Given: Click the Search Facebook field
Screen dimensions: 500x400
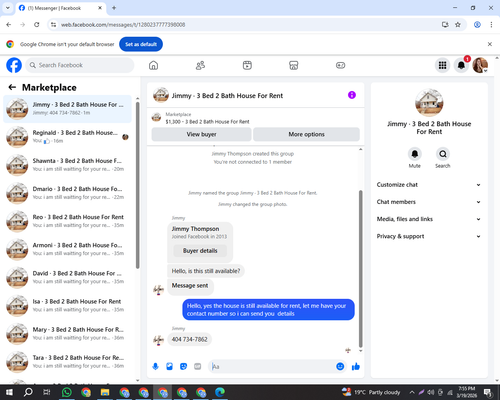Looking at the screenshot, I should tap(80, 65).
